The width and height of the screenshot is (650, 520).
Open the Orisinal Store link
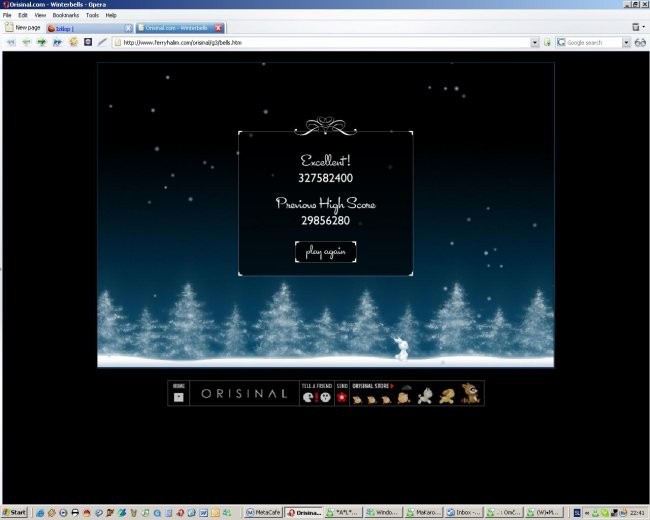point(373,385)
